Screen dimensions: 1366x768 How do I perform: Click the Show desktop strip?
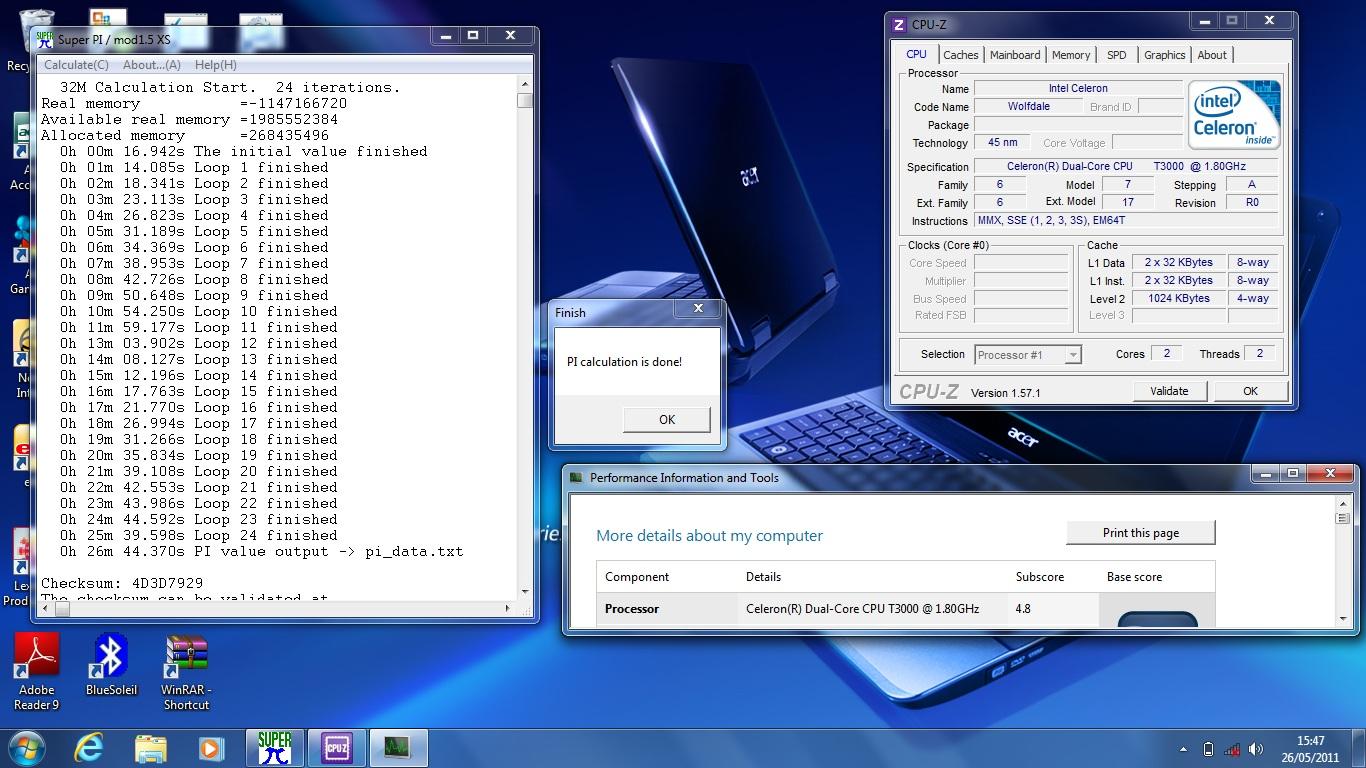pyautogui.click(x=1359, y=749)
